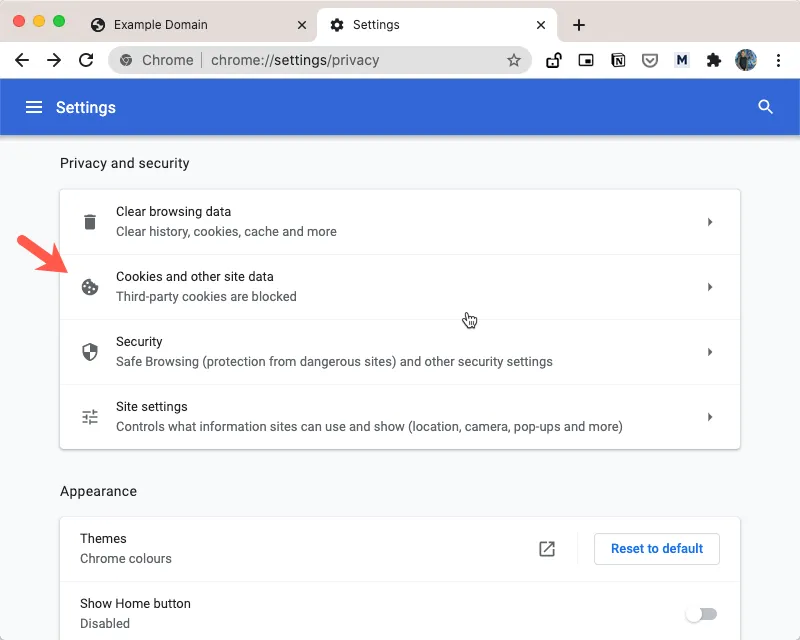This screenshot has width=800, height=640.
Task: Bookmark this page with the star icon
Action: (514, 60)
